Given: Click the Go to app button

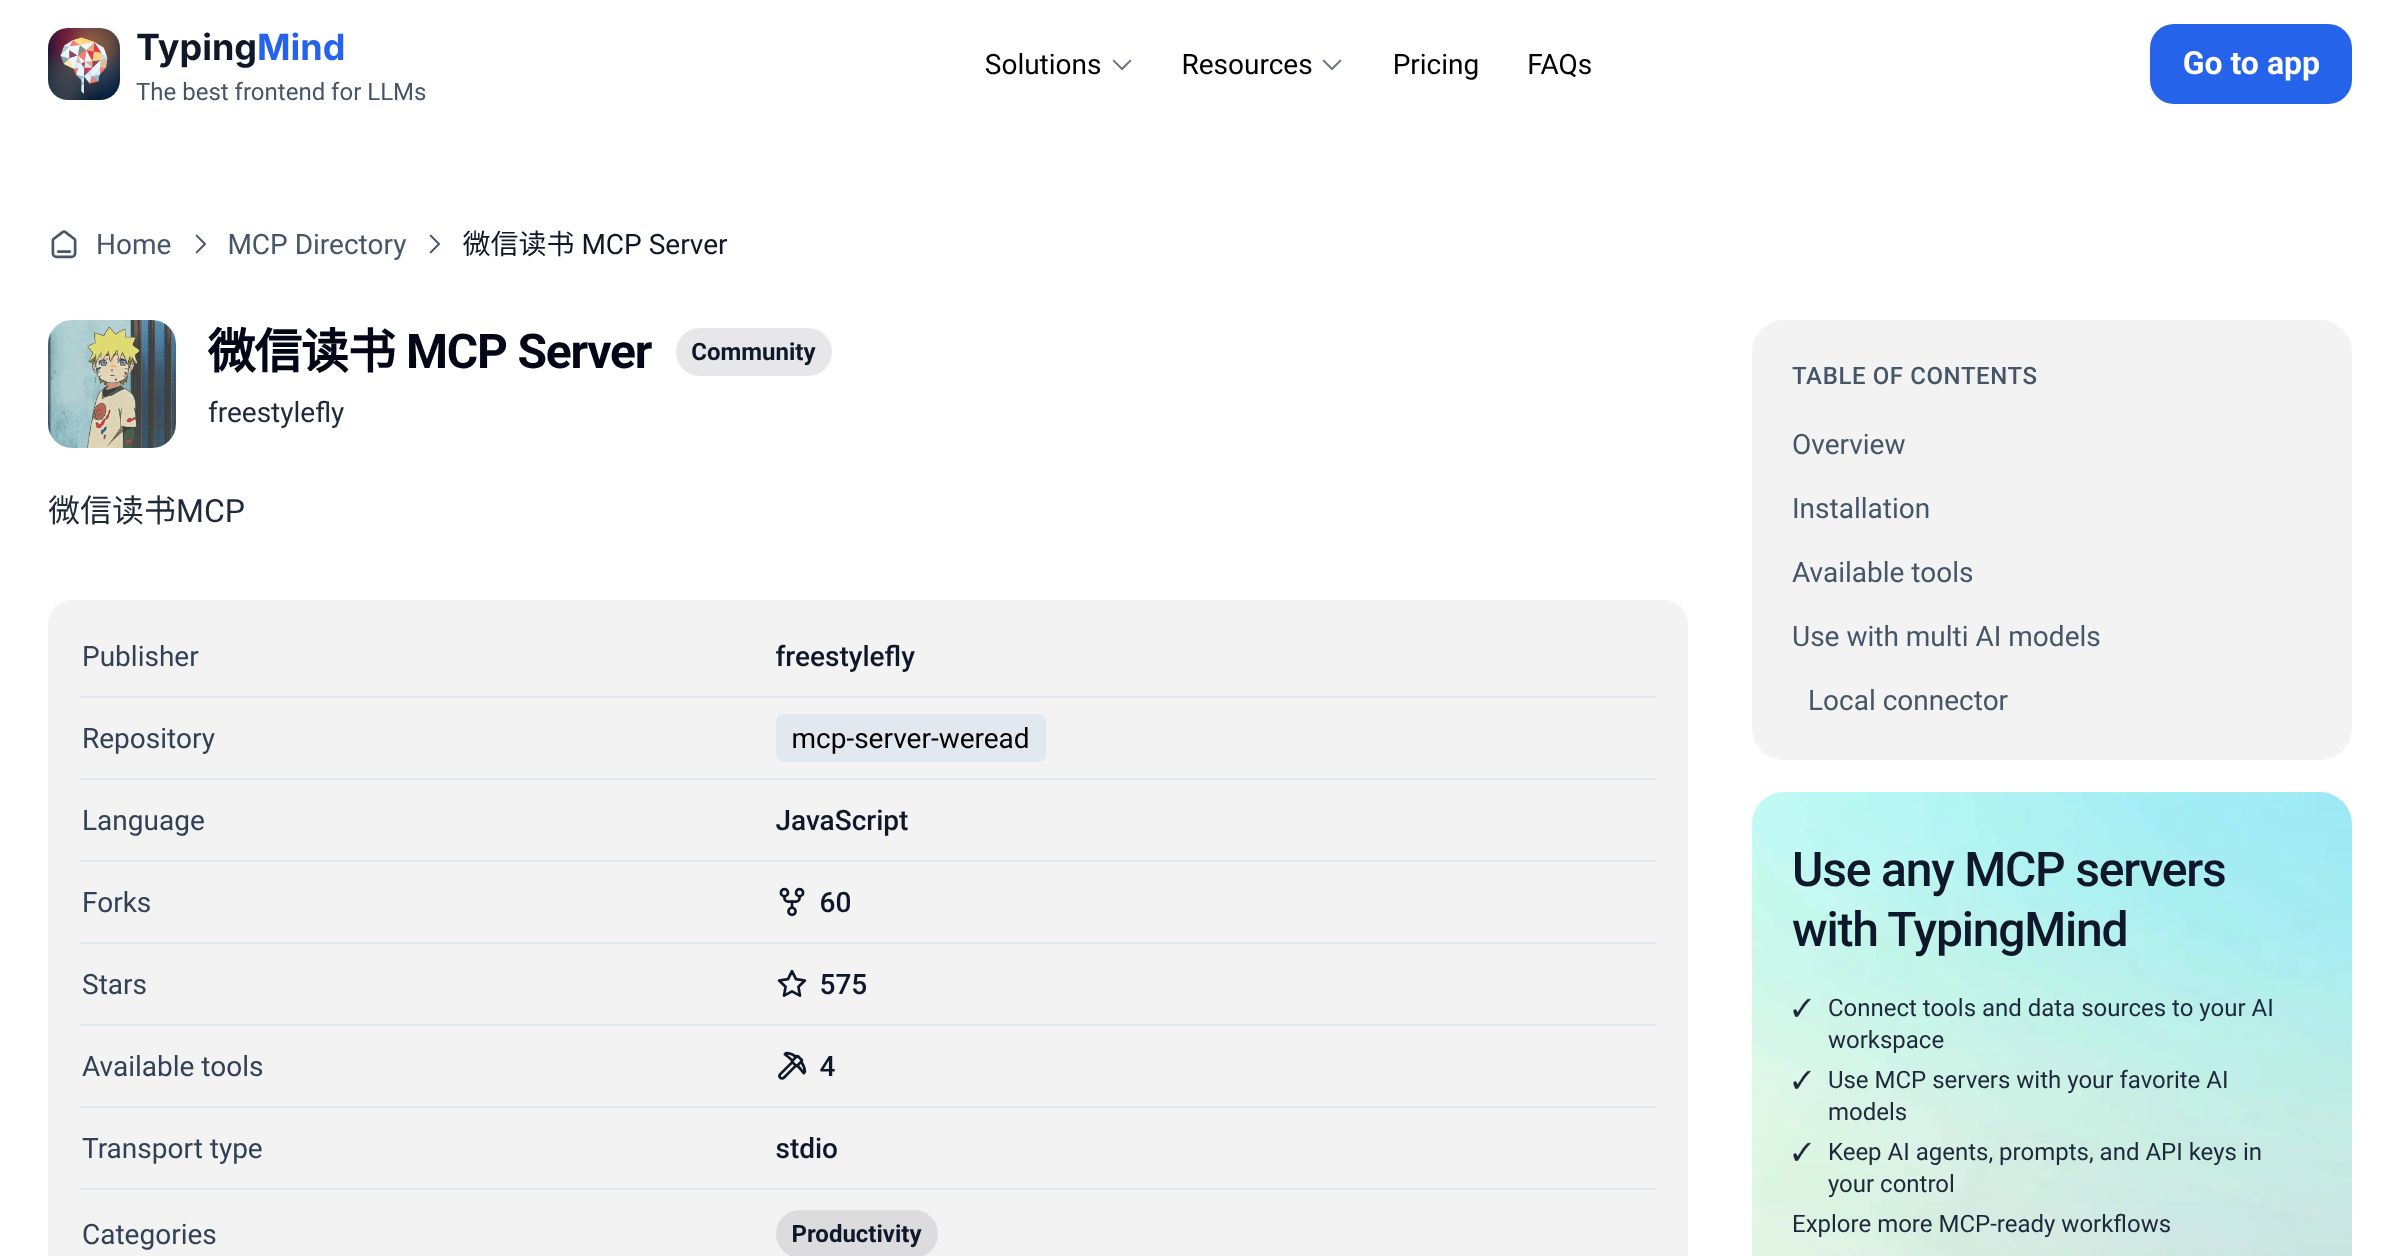Looking at the screenshot, I should pos(2250,64).
